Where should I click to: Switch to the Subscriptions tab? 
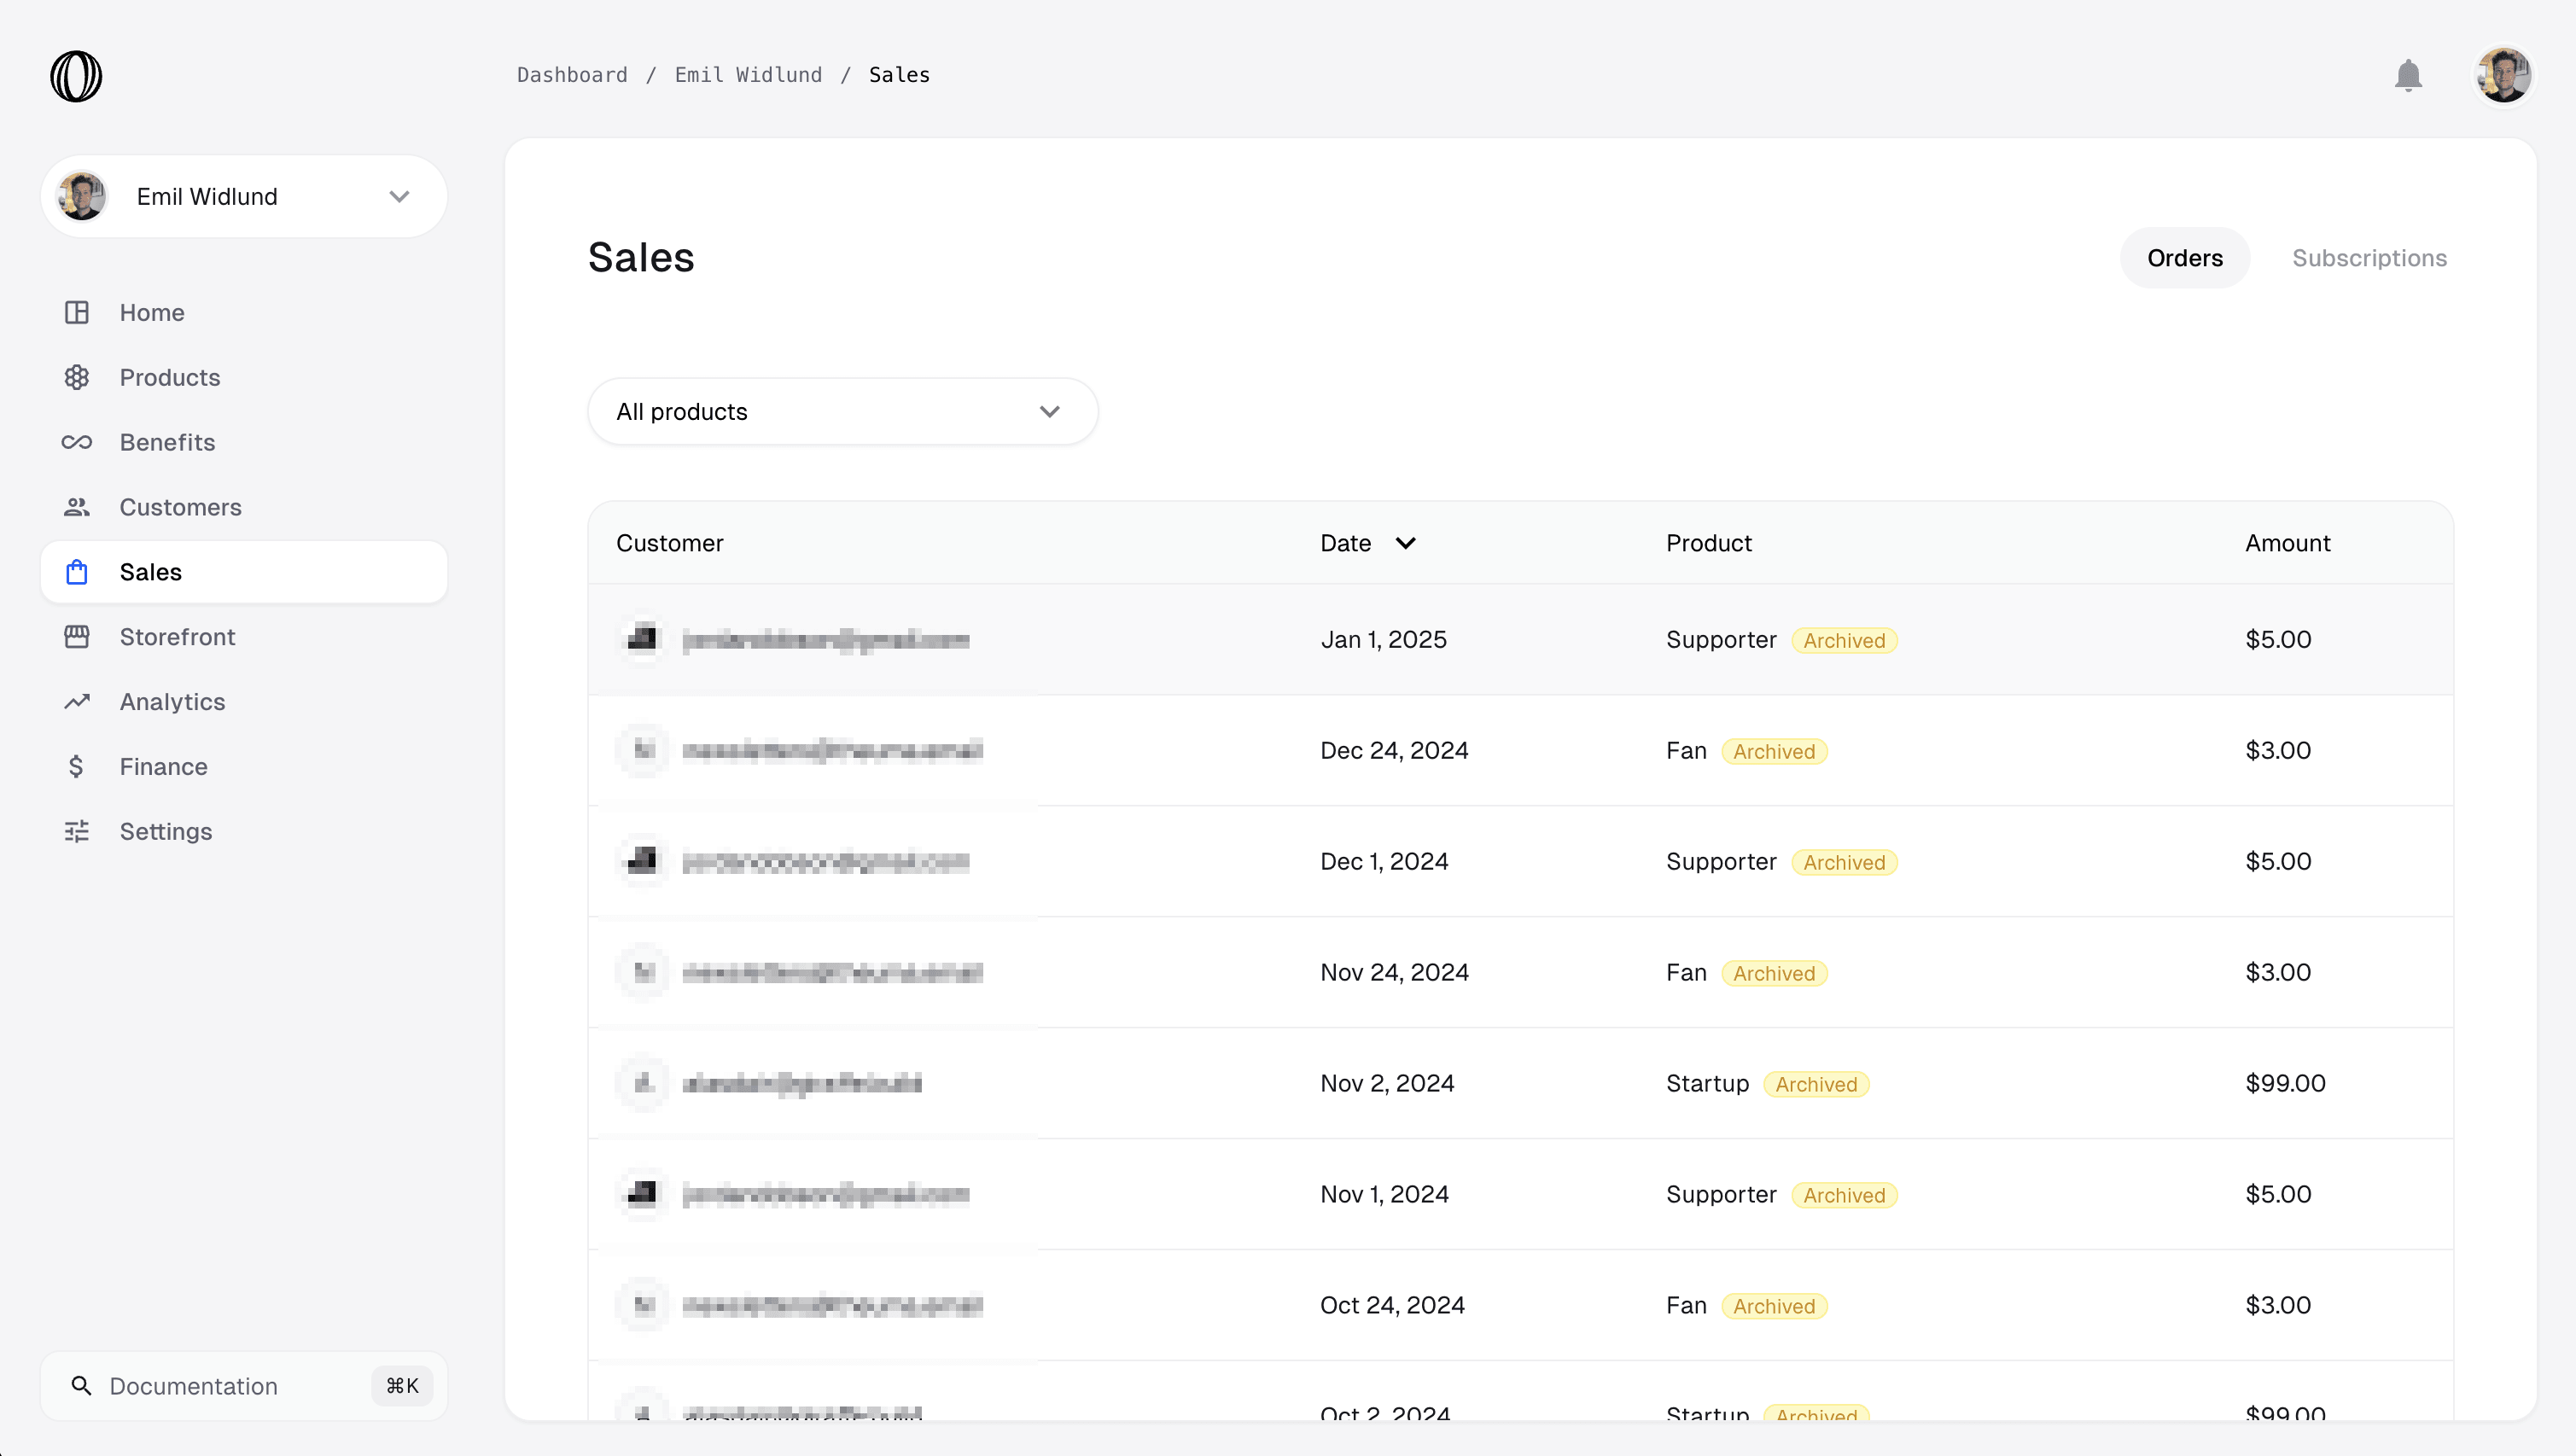(2368, 258)
